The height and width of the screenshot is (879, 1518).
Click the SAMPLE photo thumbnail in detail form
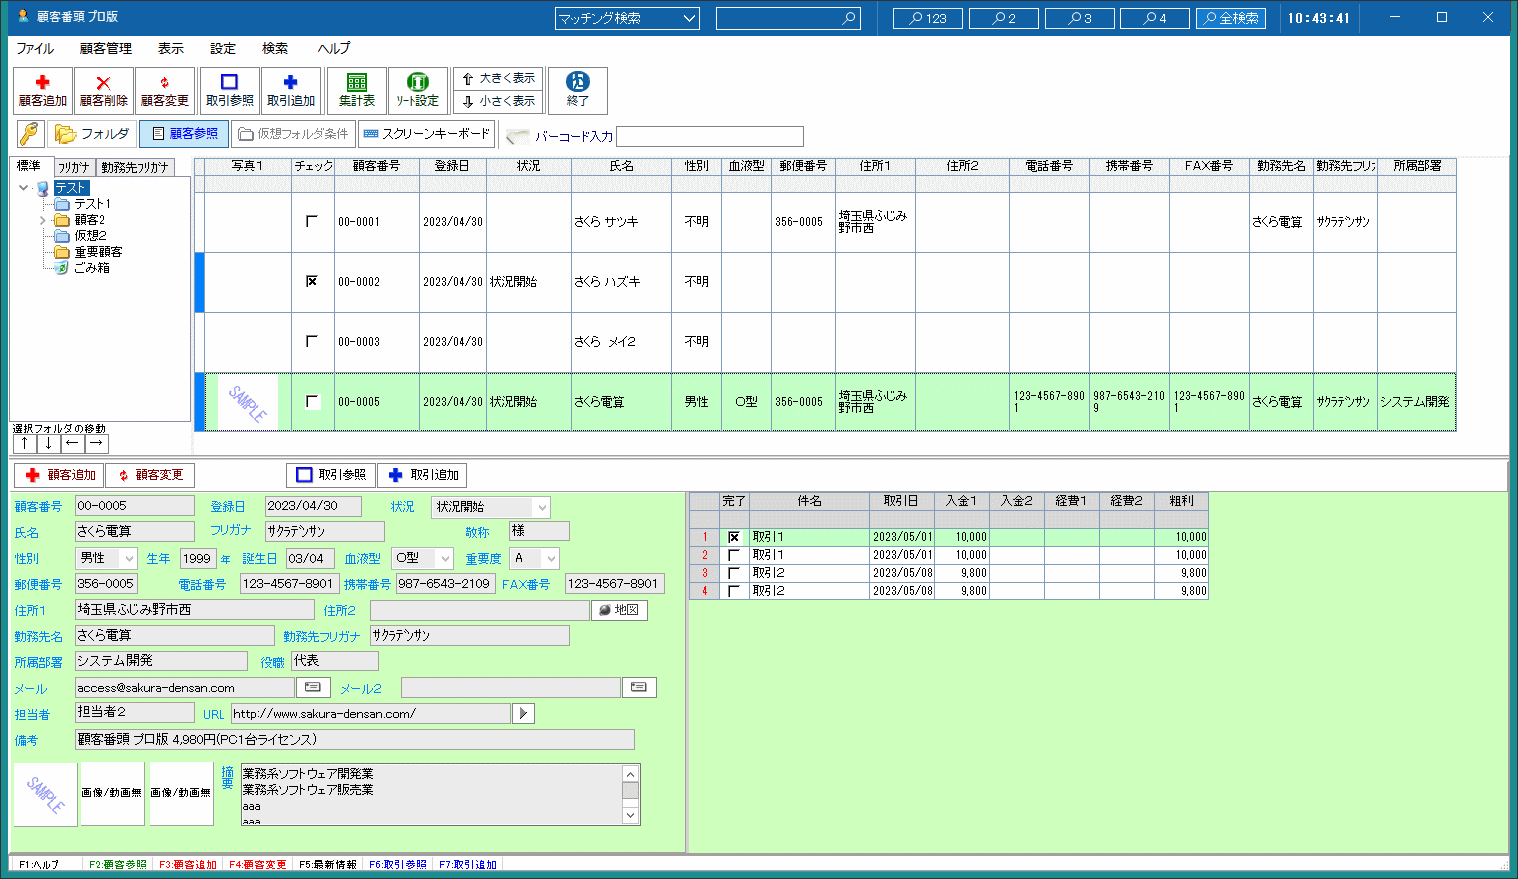tap(45, 794)
